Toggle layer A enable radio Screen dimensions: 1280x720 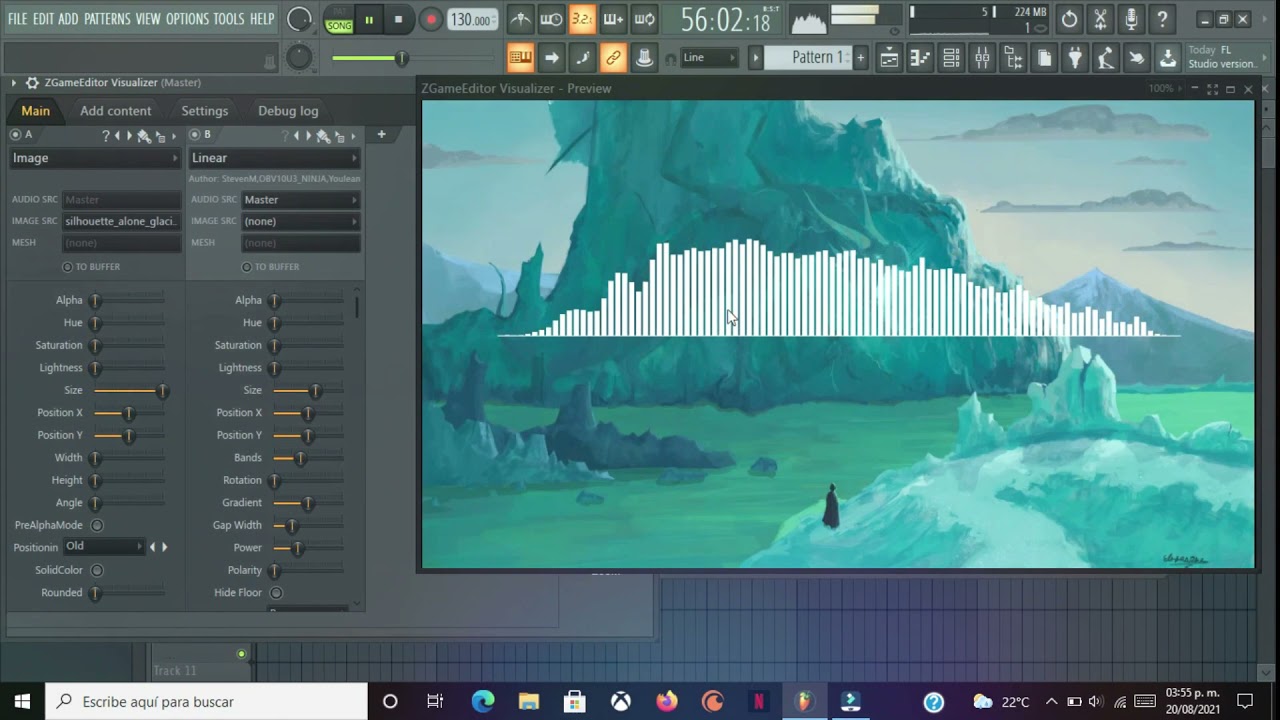15,135
